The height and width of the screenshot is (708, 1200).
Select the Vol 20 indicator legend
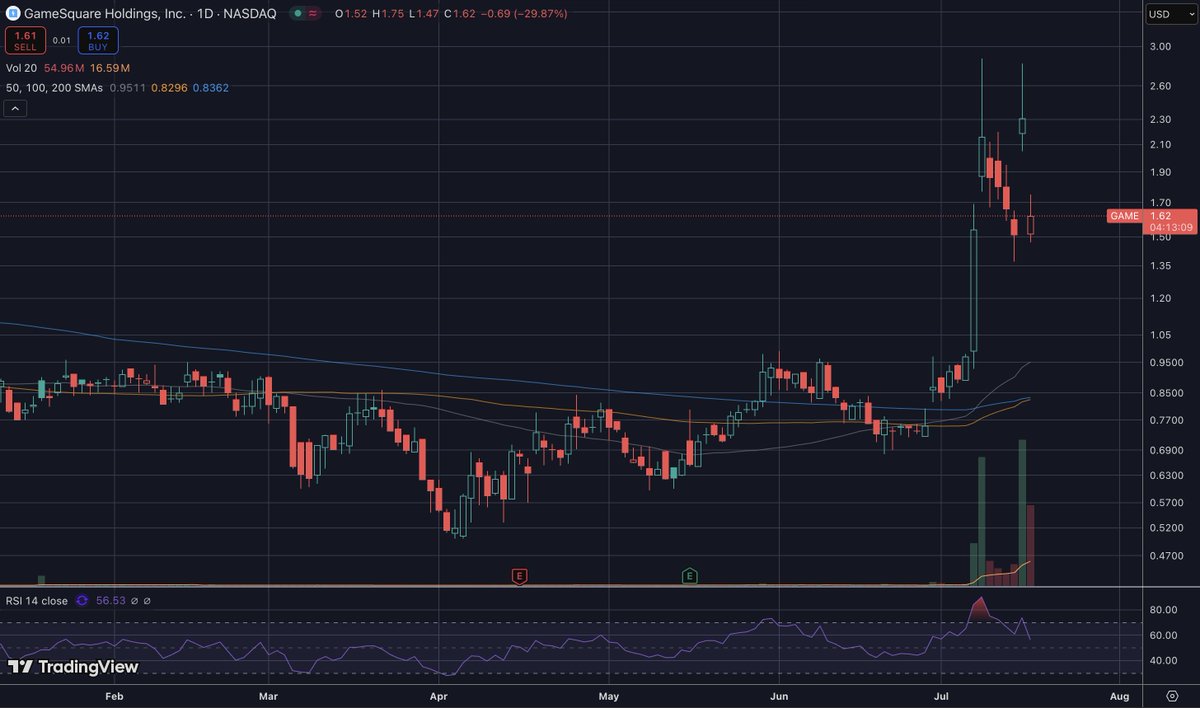(x=21, y=68)
